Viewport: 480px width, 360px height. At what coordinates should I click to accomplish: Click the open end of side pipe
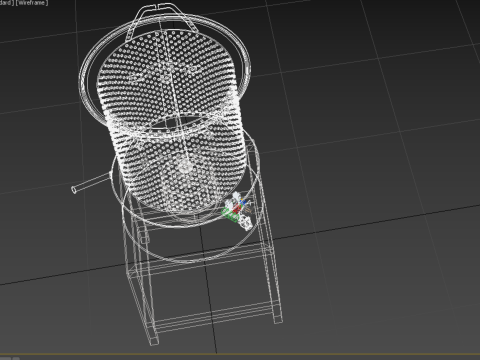[74, 190]
